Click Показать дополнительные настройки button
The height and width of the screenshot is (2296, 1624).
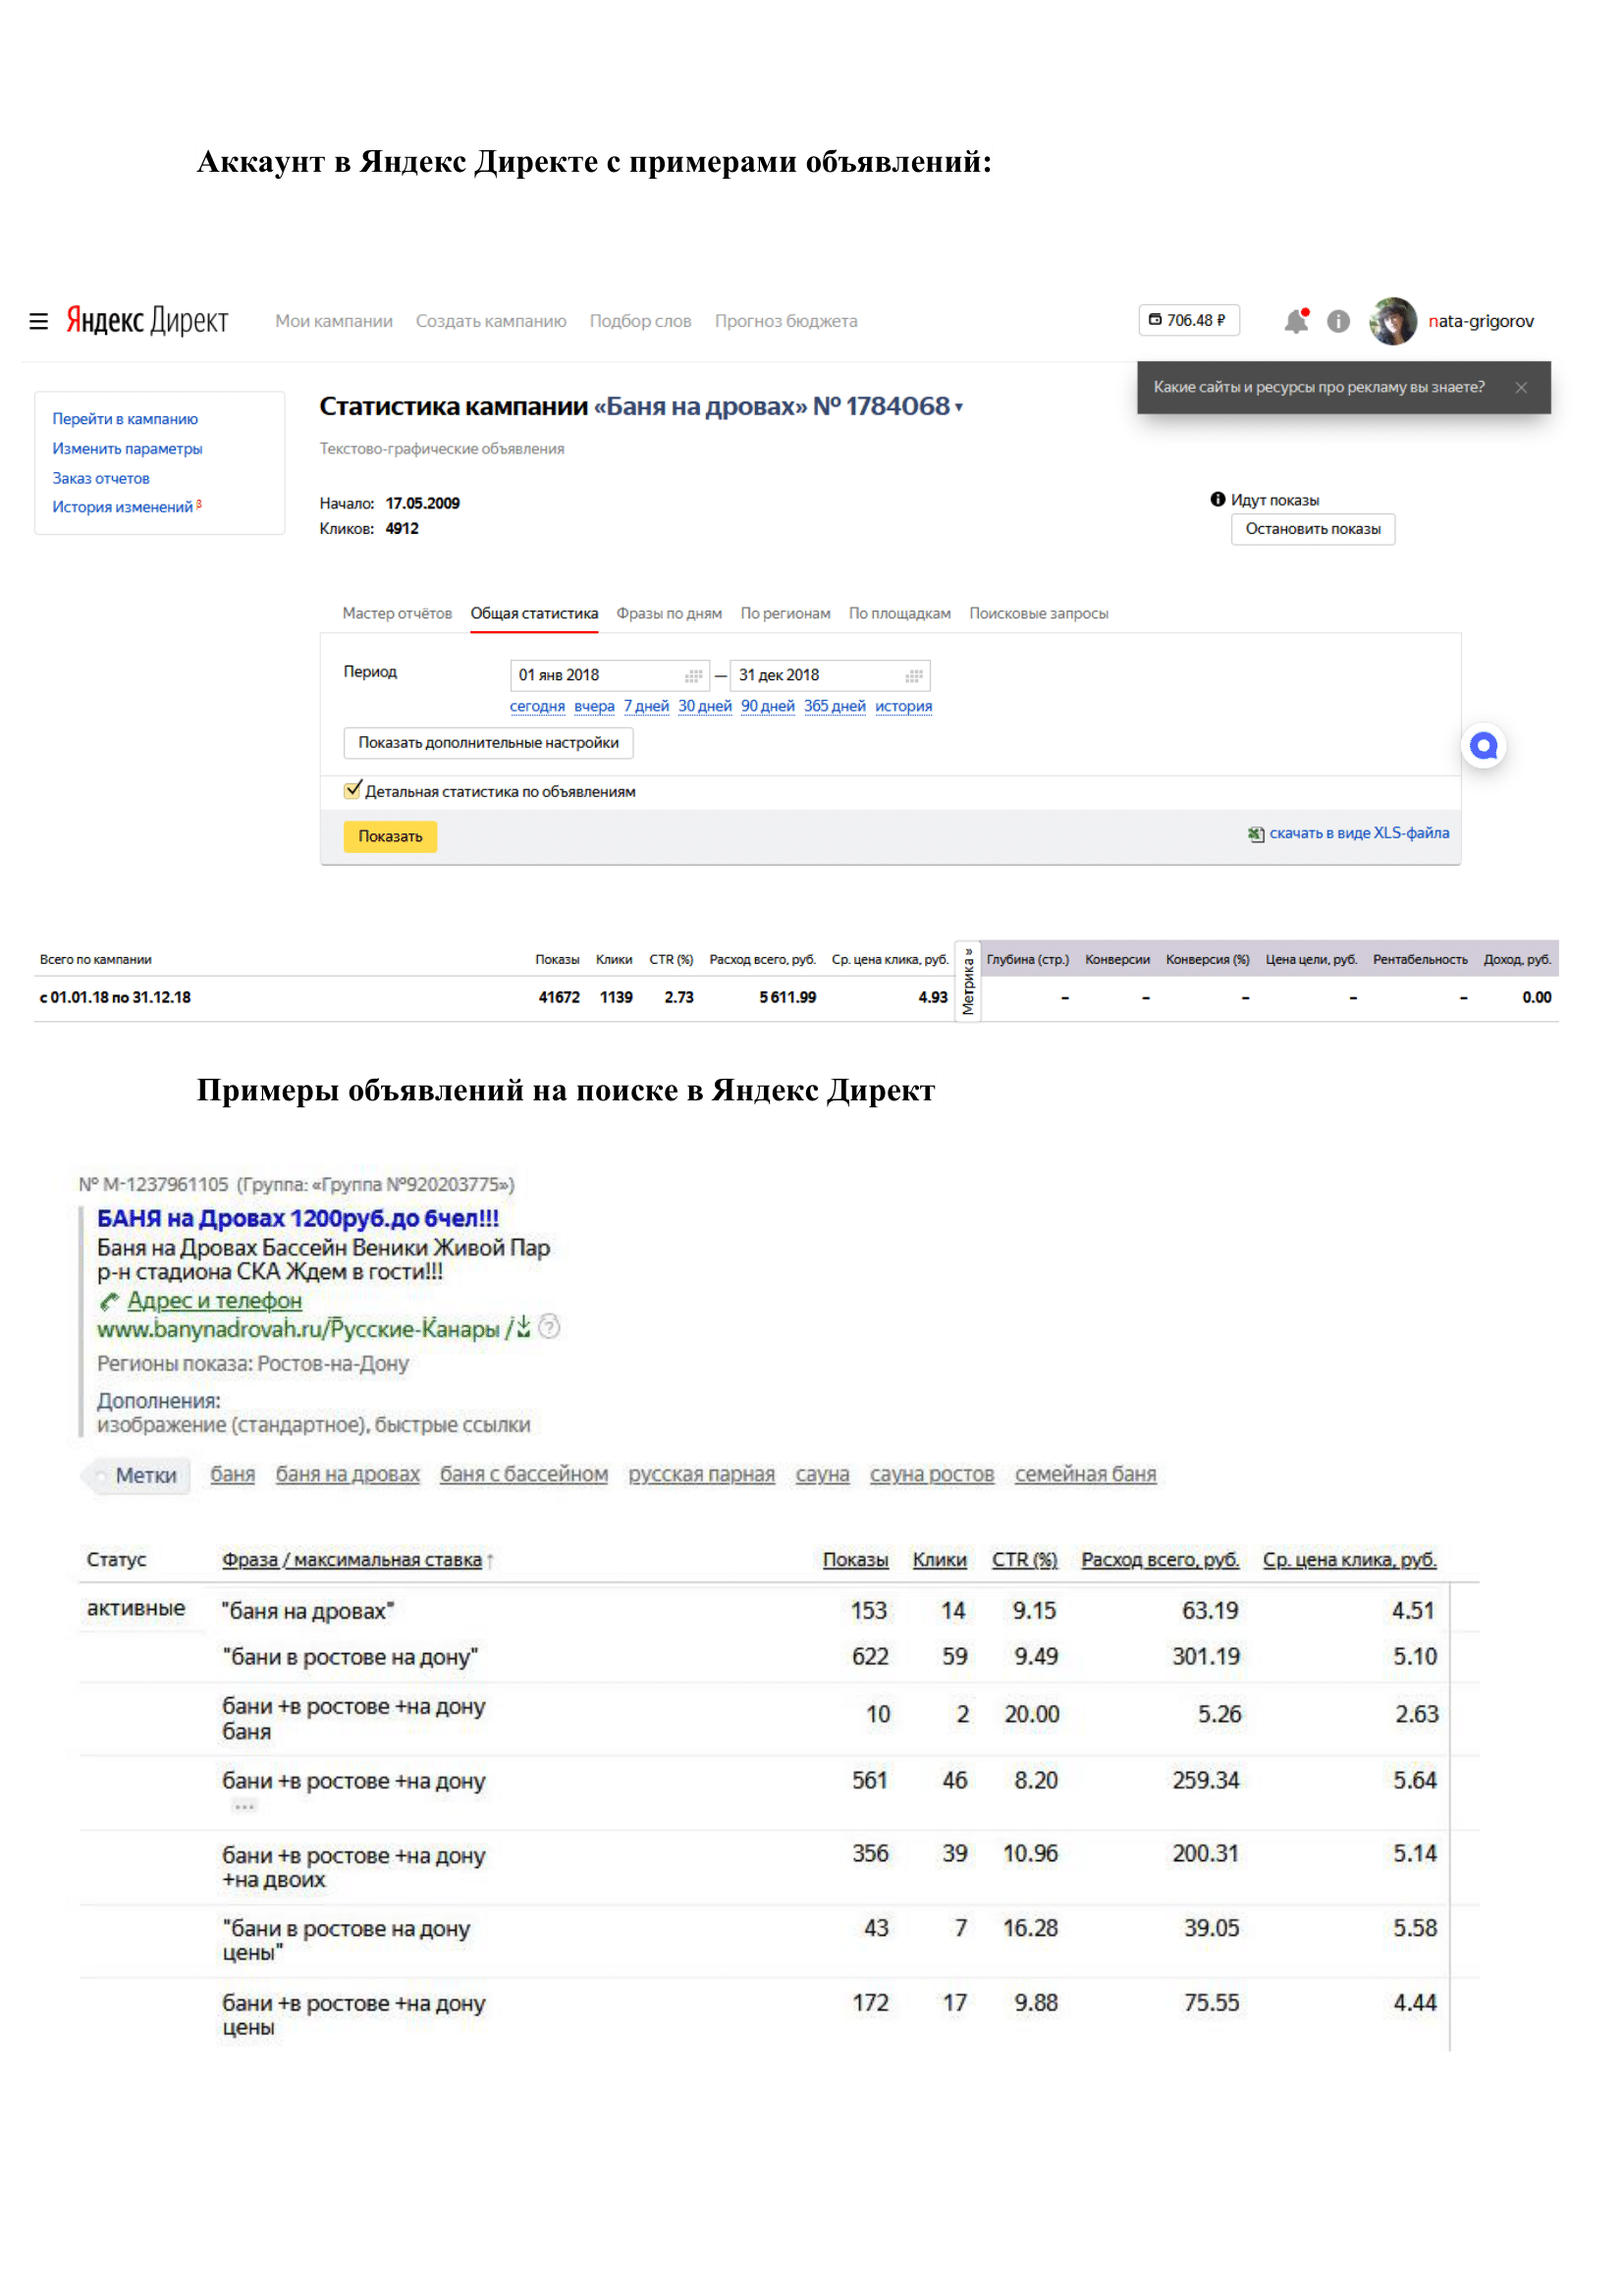[x=489, y=743]
